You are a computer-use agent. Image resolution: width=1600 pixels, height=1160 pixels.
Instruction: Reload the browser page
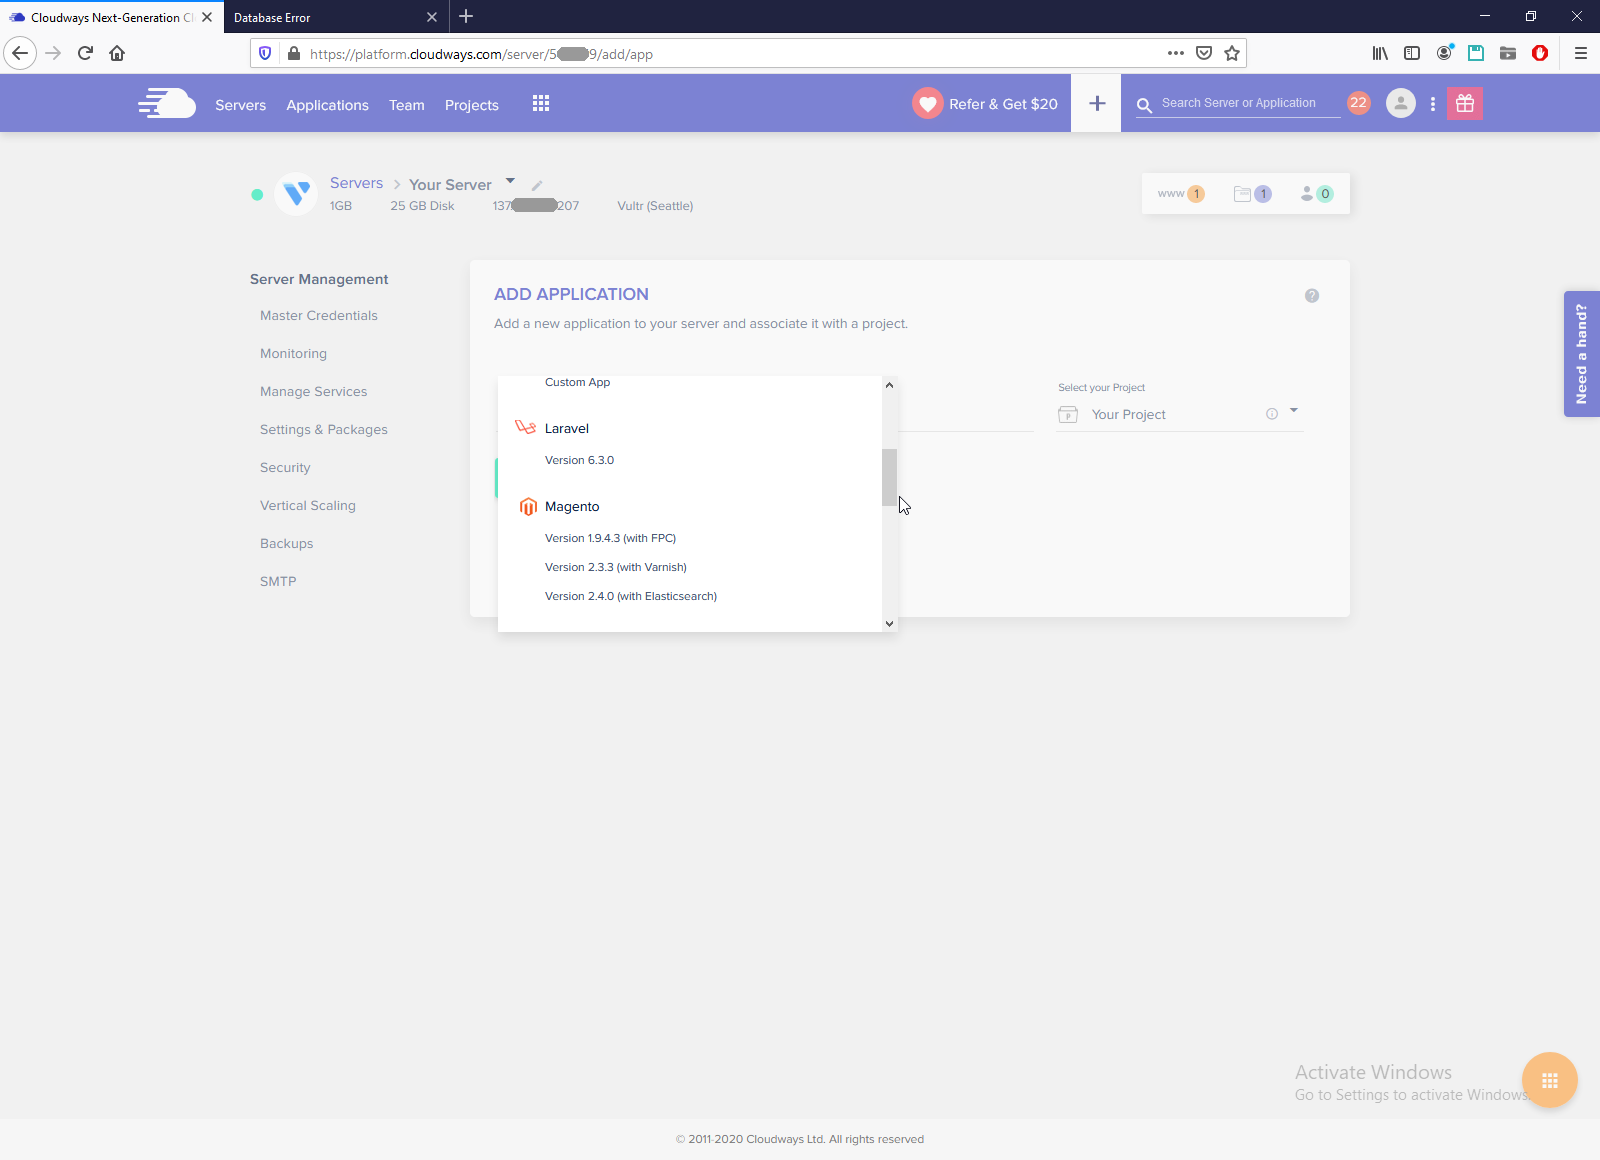point(85,54)
